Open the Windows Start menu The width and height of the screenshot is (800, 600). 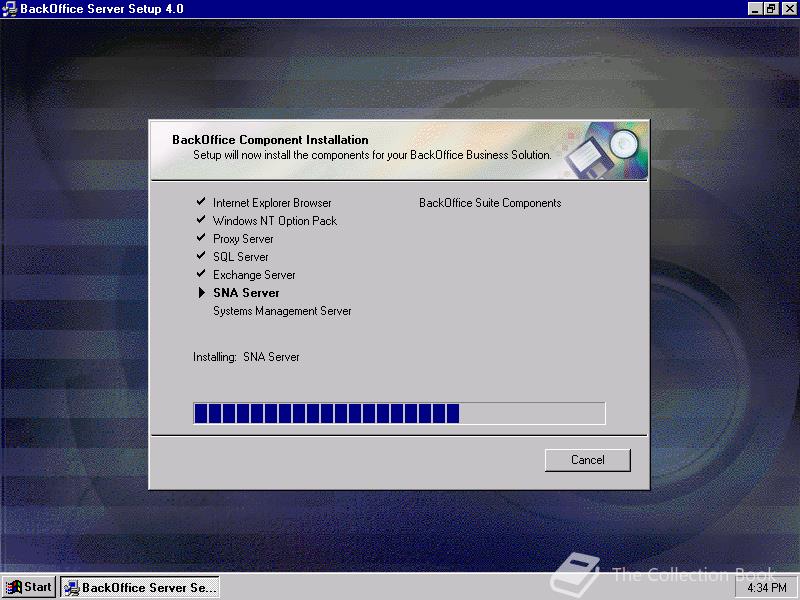(29, 587)
